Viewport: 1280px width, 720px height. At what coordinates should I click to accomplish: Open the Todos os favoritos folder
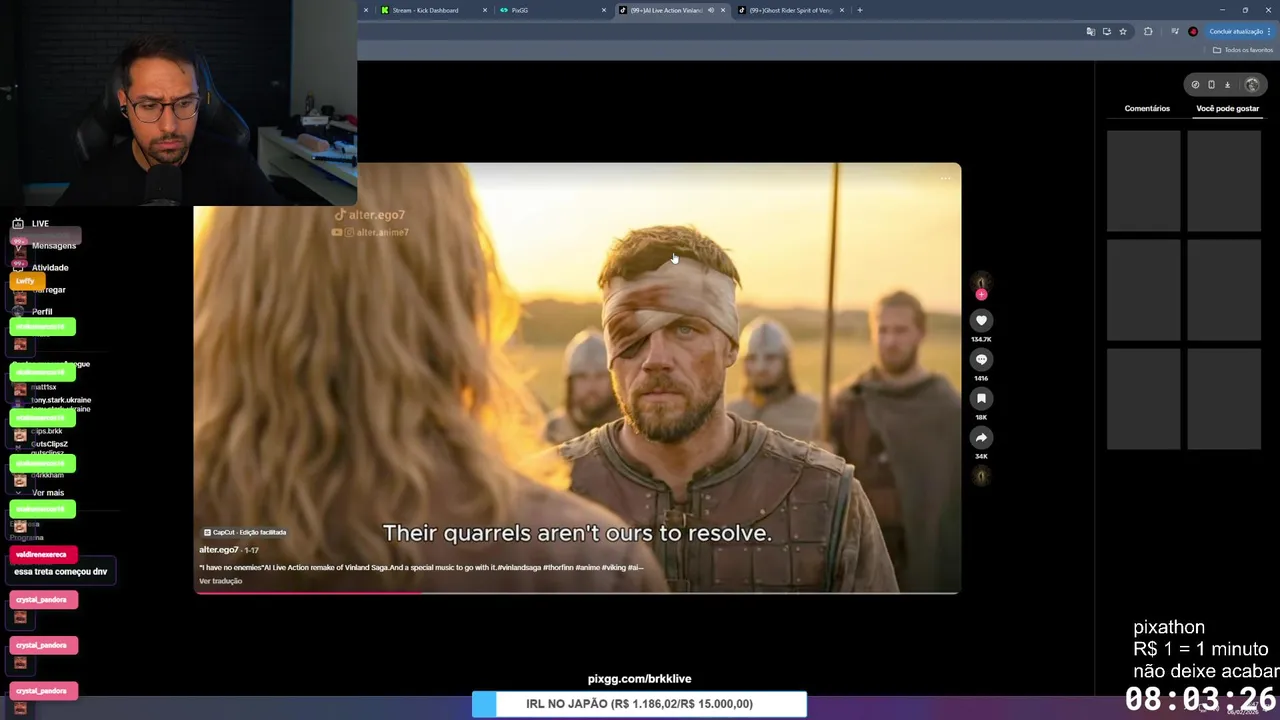[1243, 50]
